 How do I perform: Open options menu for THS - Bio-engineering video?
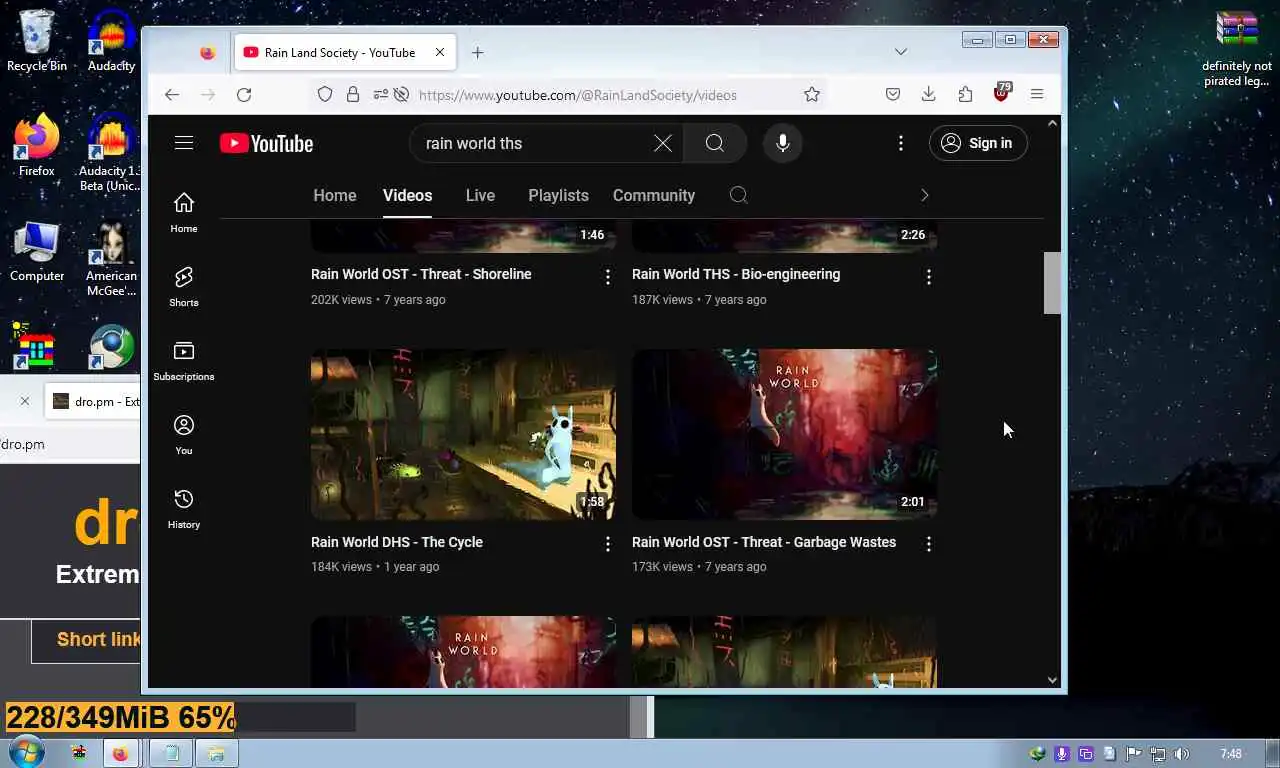[928, 277]
